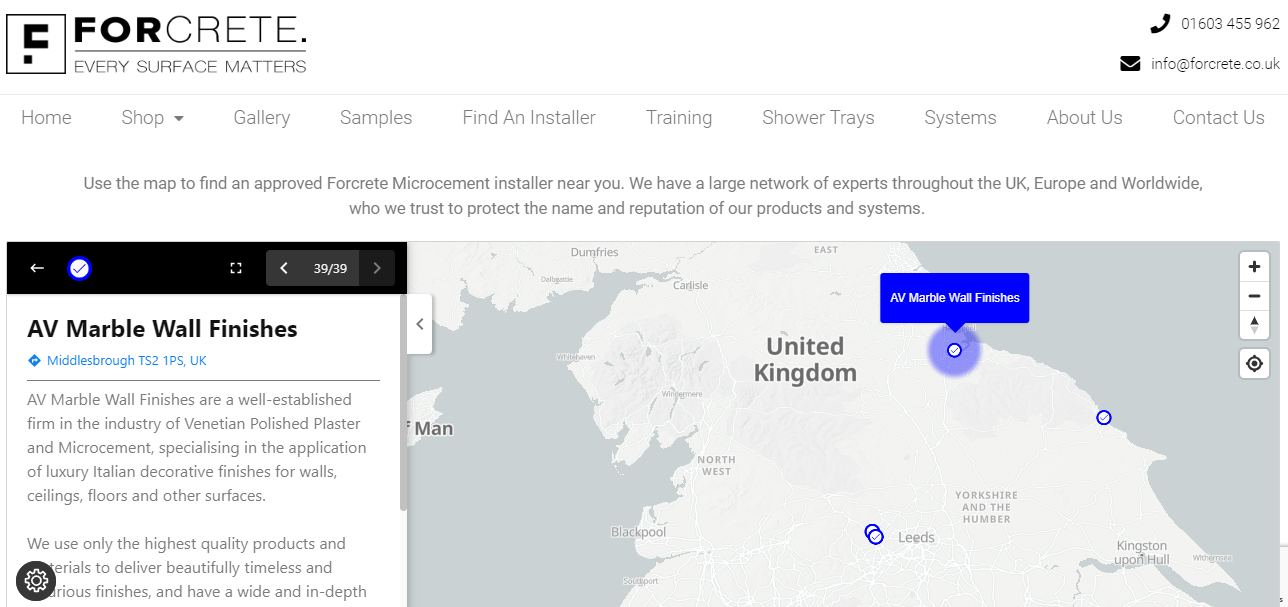The height and width of the screenshot is (607, 1288).
Task: Select the map marker near Leeds
Action: point(875,536)
